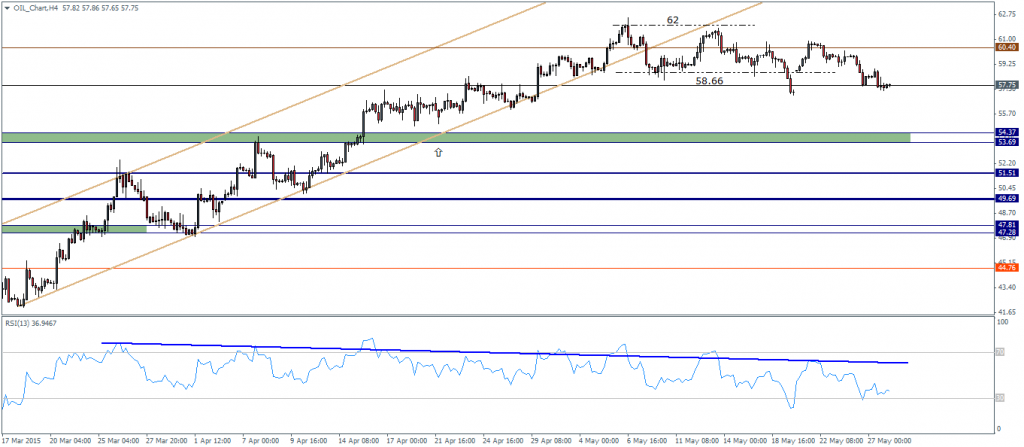Click the 61.00 axis value
The image size is (1024, 447).
coord(1006,39)
